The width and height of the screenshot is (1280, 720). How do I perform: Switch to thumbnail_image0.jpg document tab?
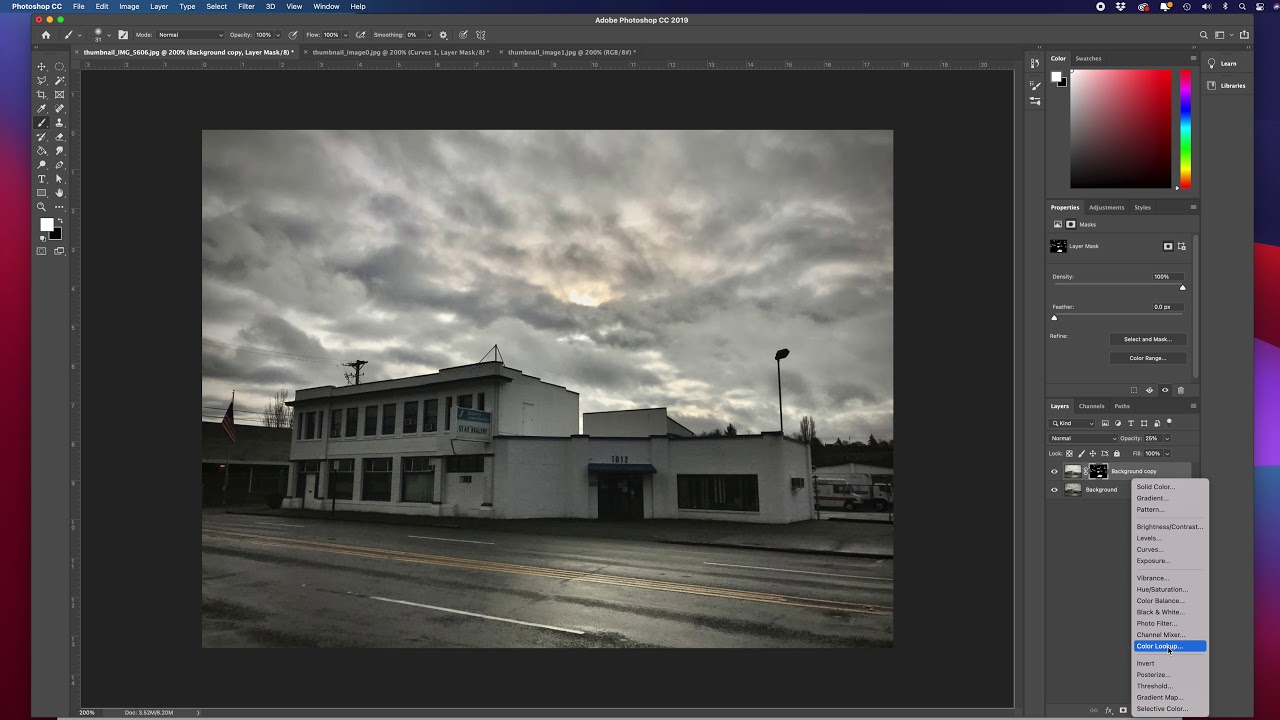[x=400, y=52]
